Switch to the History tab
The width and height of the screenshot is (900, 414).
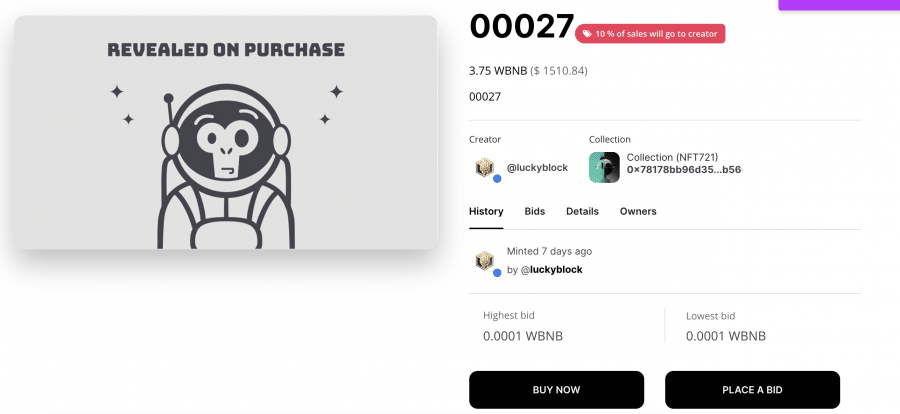[x=486, y=211]
